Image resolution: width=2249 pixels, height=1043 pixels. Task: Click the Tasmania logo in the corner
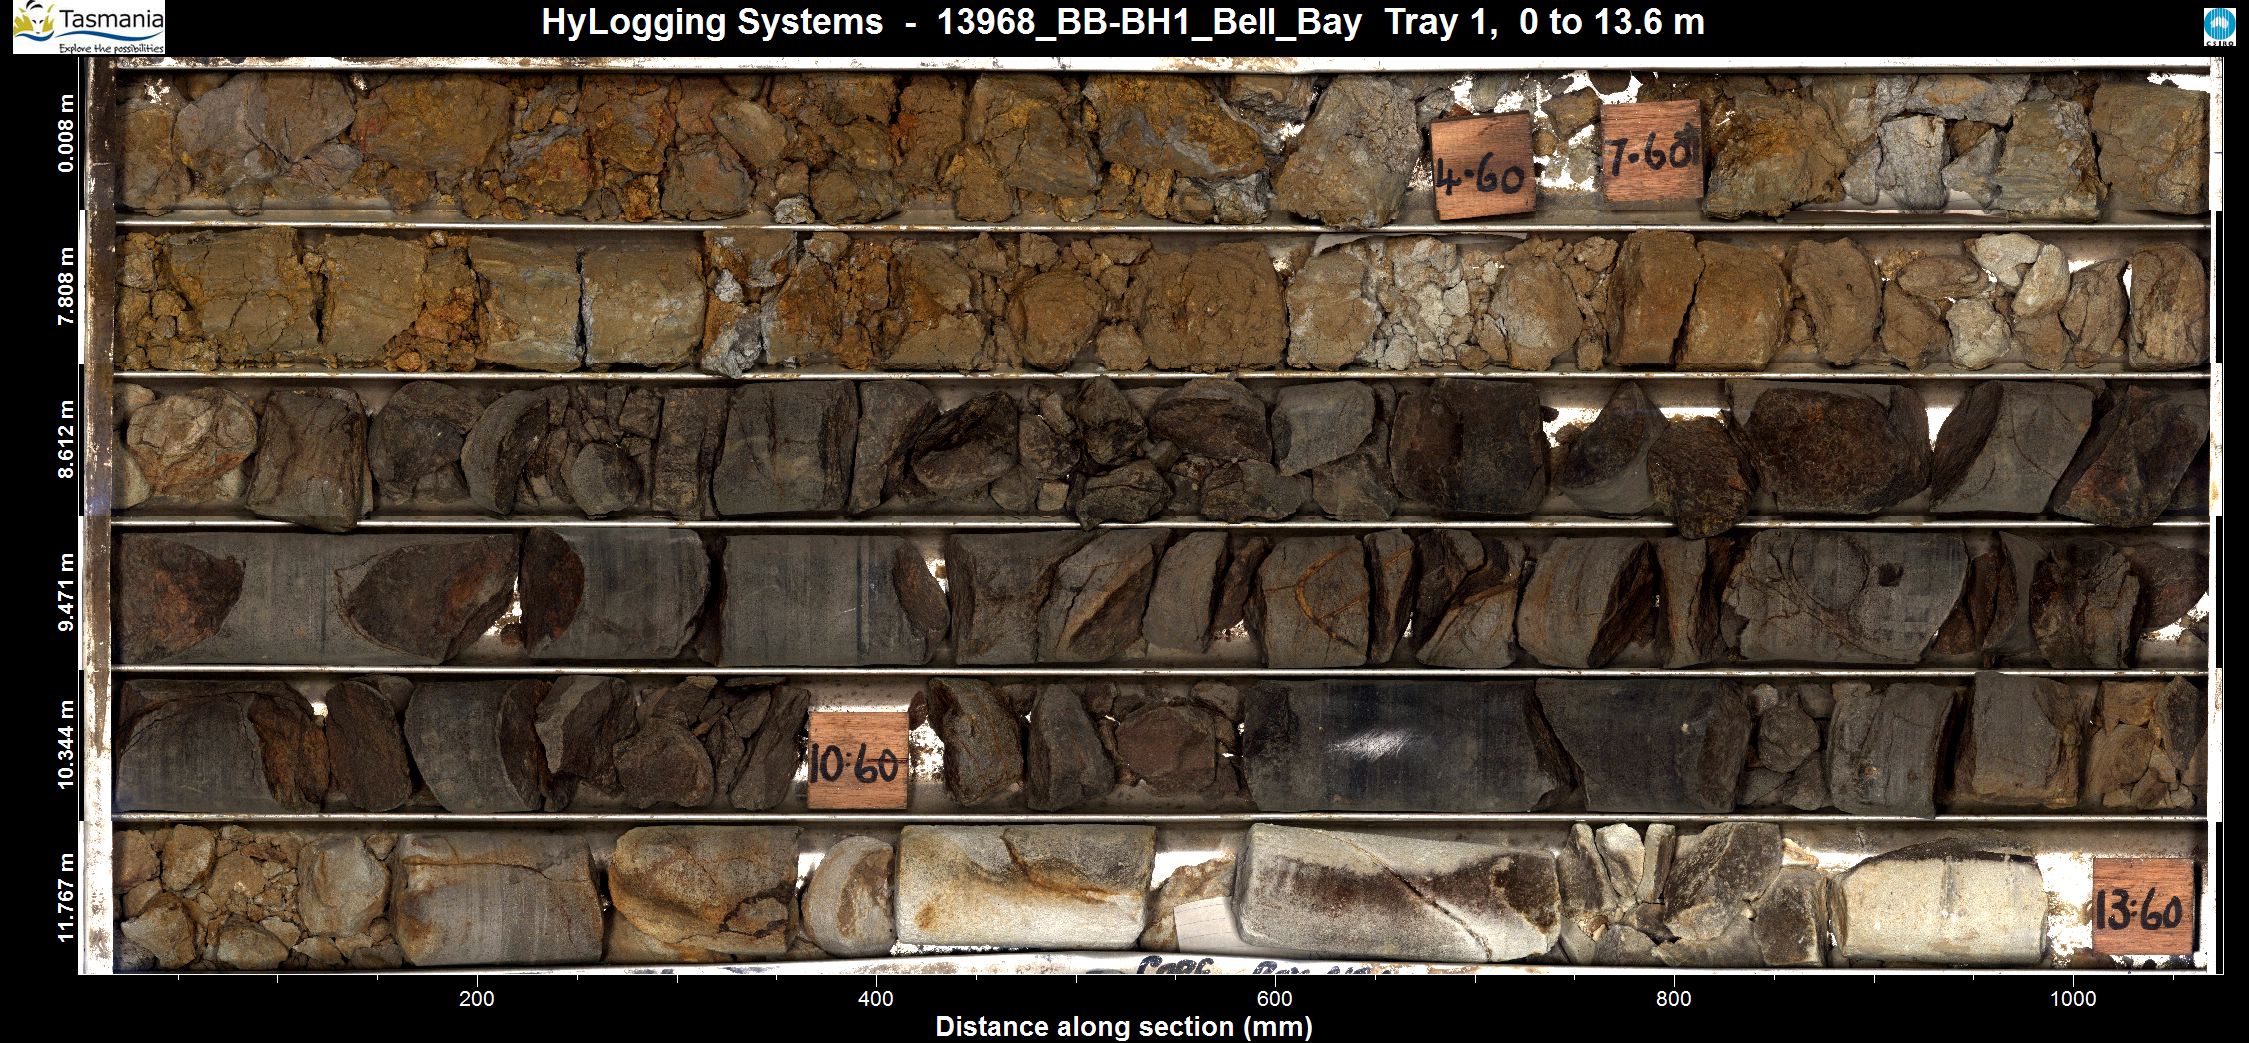pyautogui.click(x=89, y=27)
